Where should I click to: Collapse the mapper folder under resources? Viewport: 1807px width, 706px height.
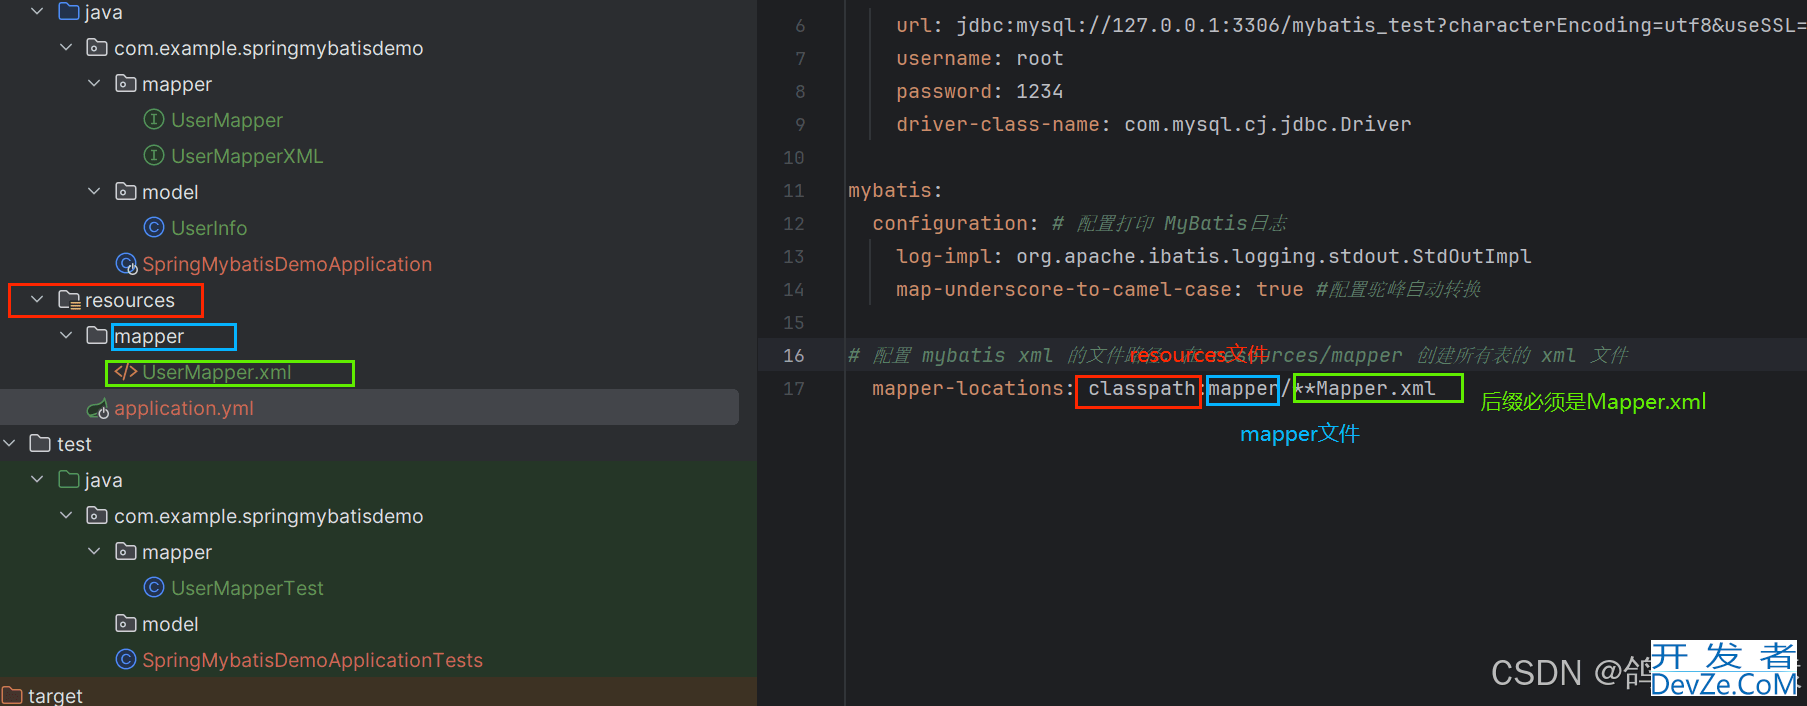pyautogui.click(x=66, y=336)
